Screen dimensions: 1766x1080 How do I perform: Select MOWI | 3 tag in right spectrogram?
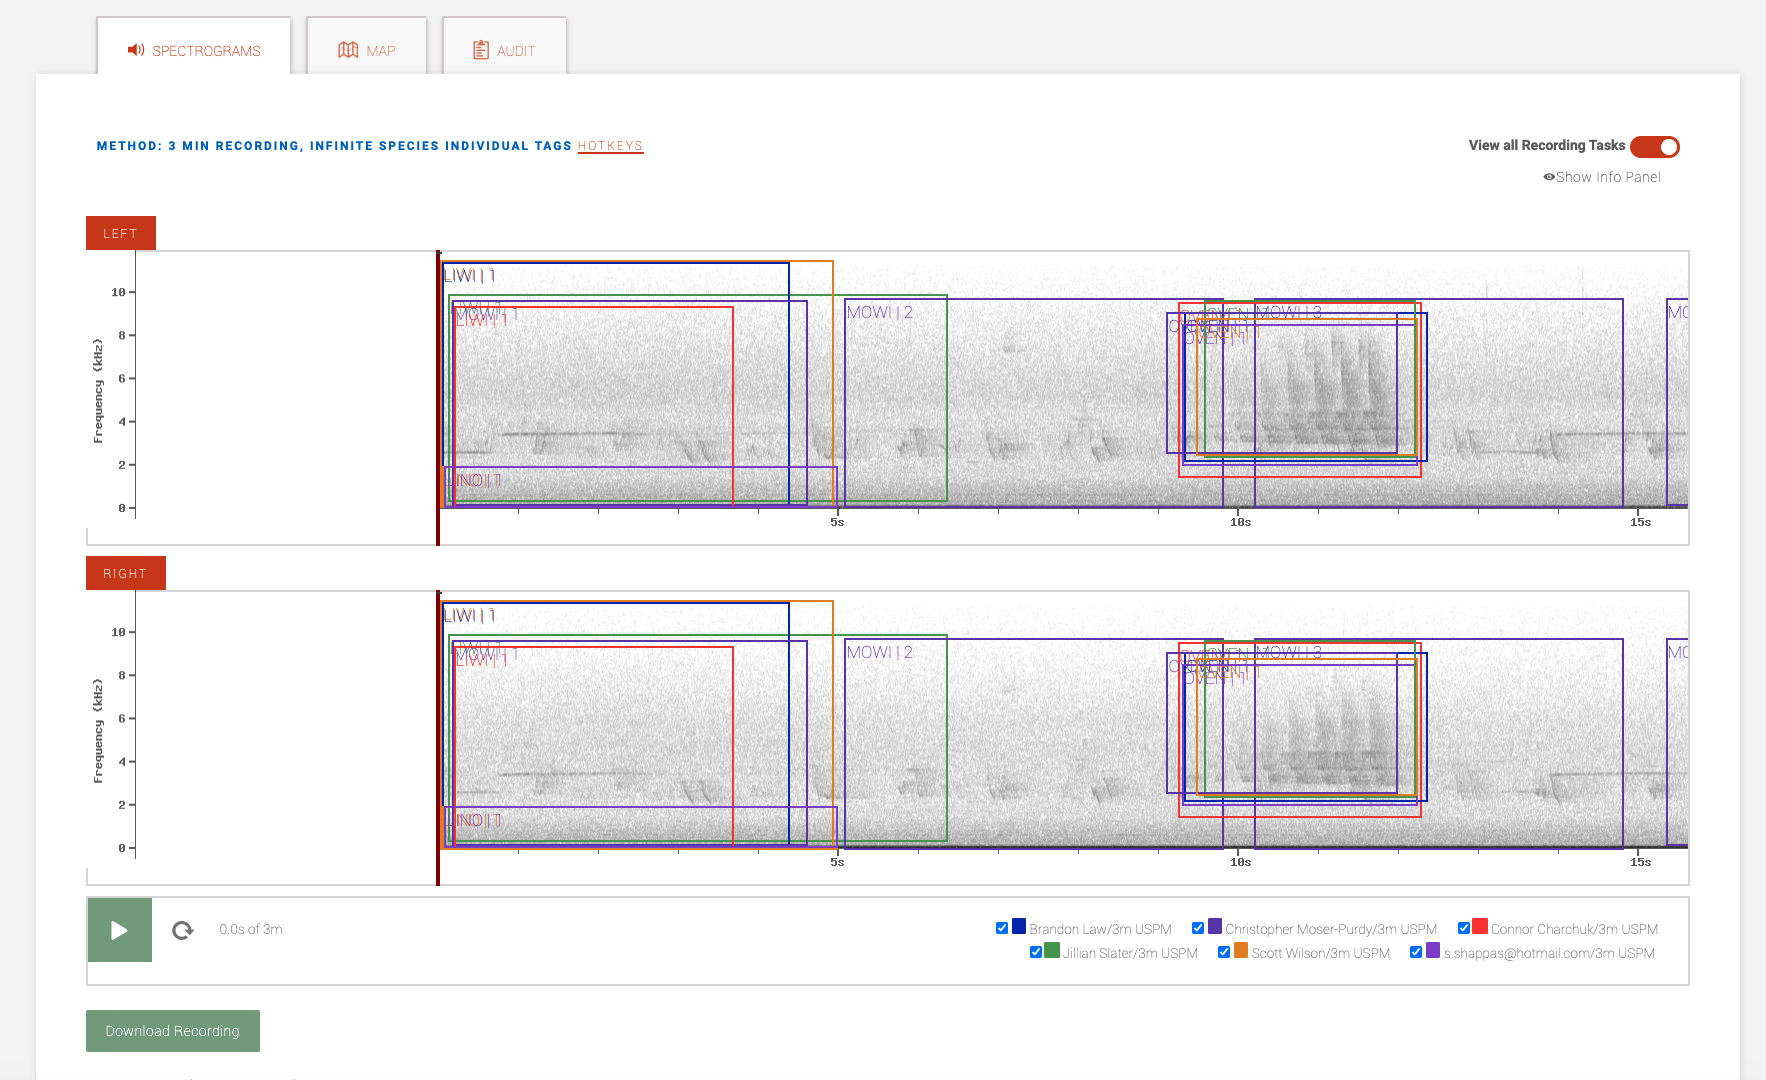pyautogui.click(x=1289, y=652)
